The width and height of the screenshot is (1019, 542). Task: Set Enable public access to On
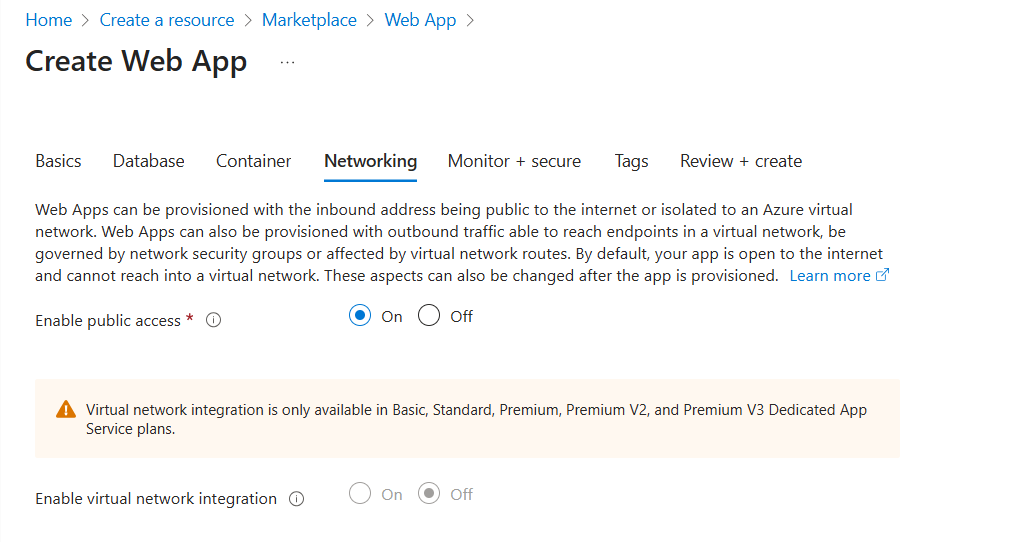point(360,316)
